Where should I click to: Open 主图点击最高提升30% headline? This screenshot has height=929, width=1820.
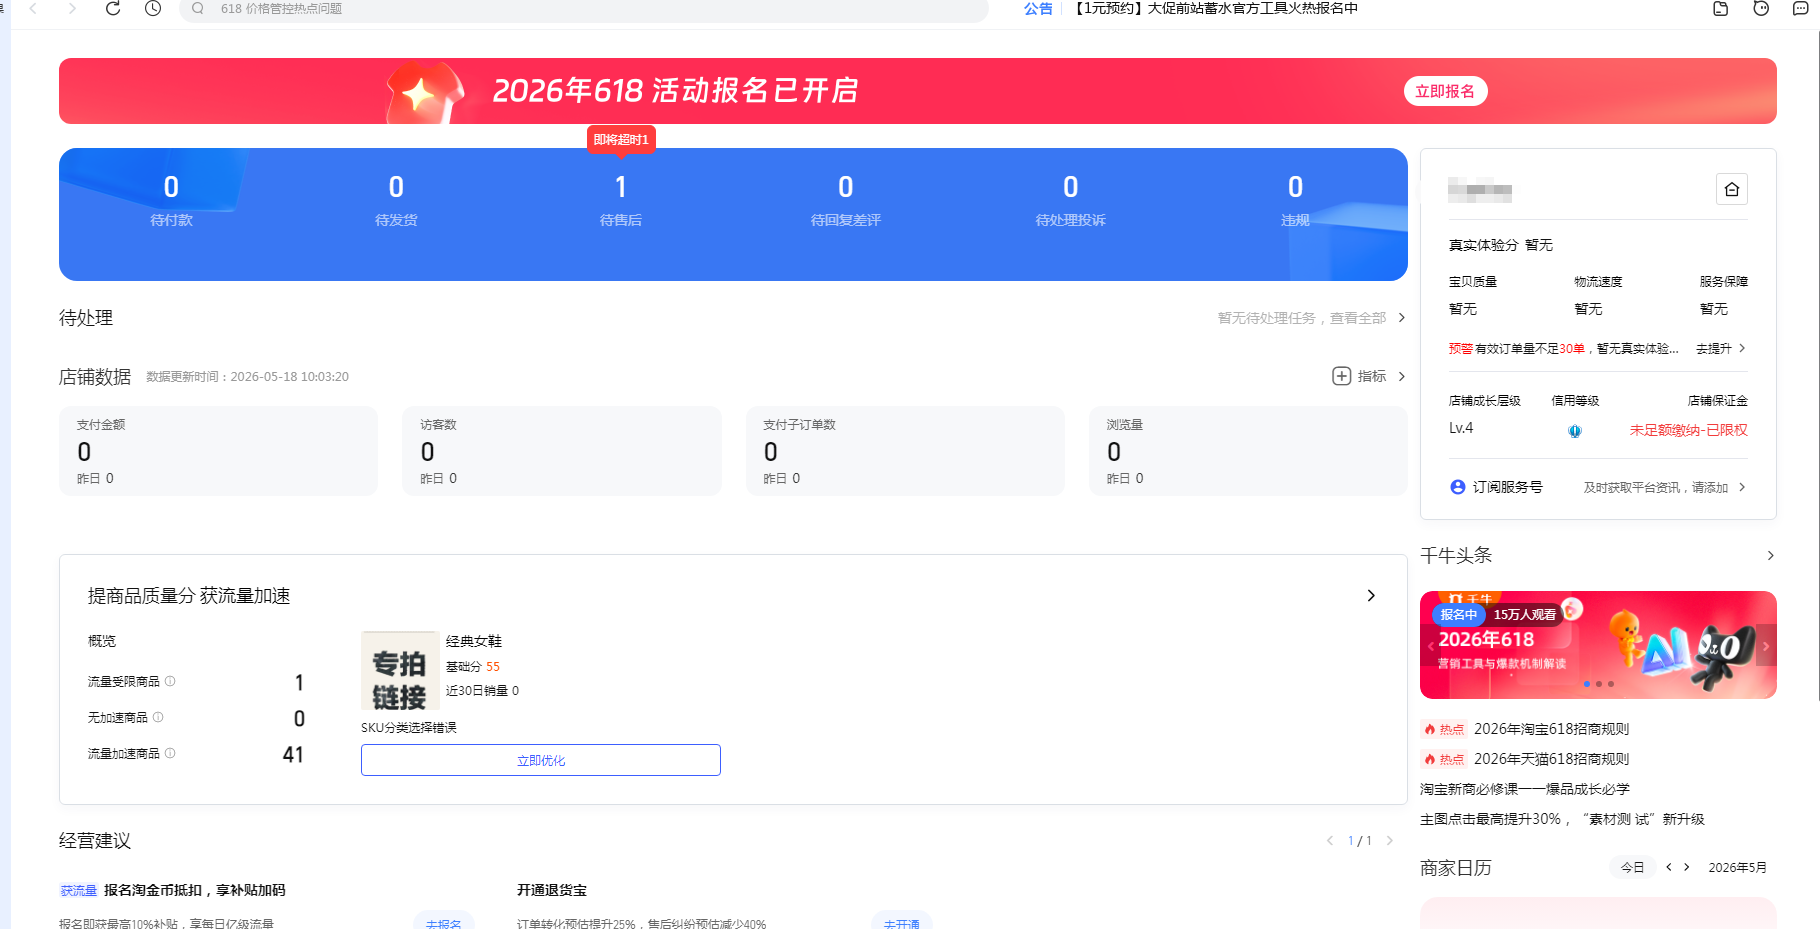[1562, 819]
